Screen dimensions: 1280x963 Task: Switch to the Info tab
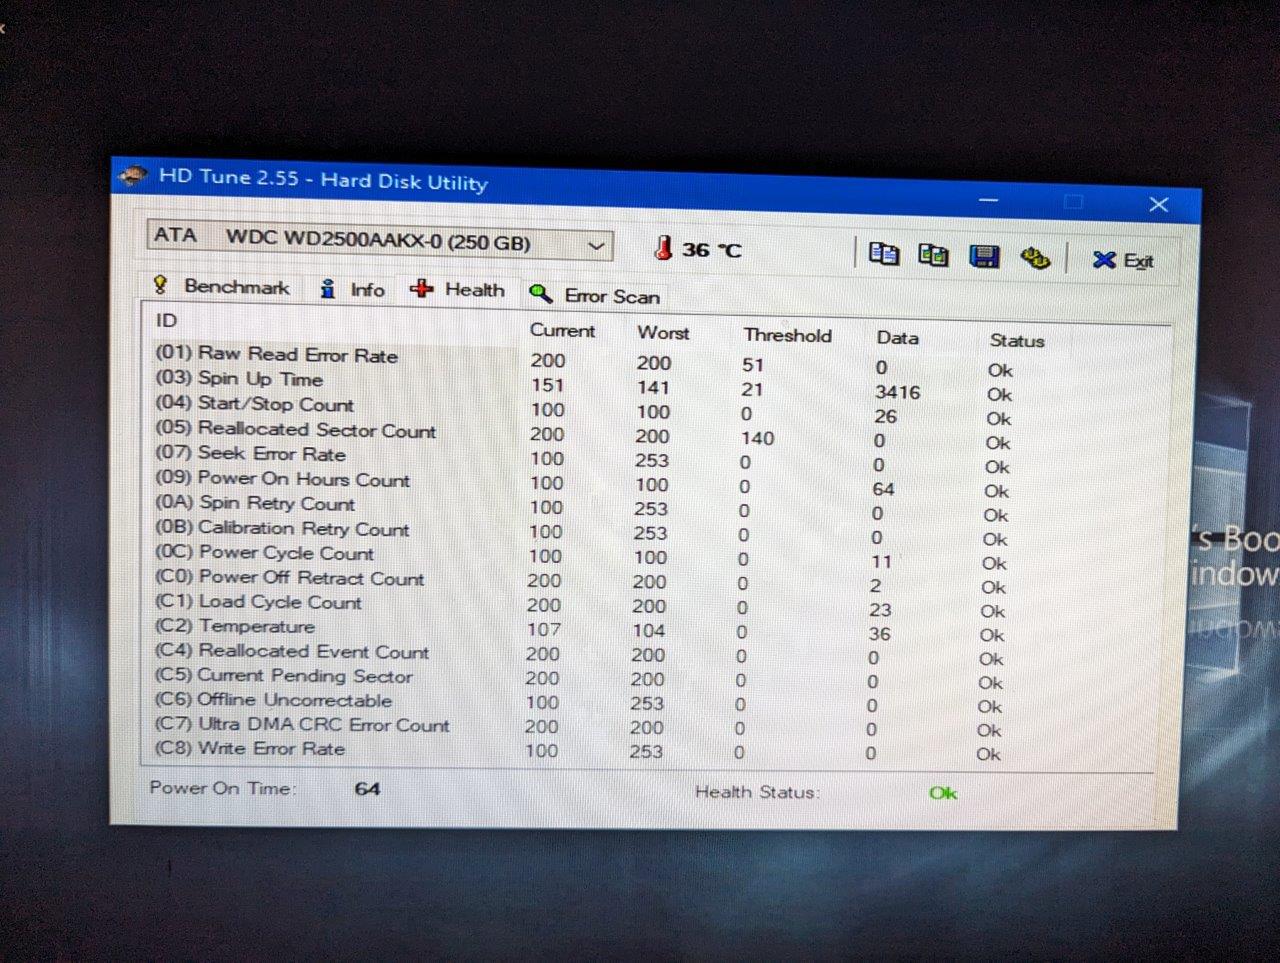352,289
